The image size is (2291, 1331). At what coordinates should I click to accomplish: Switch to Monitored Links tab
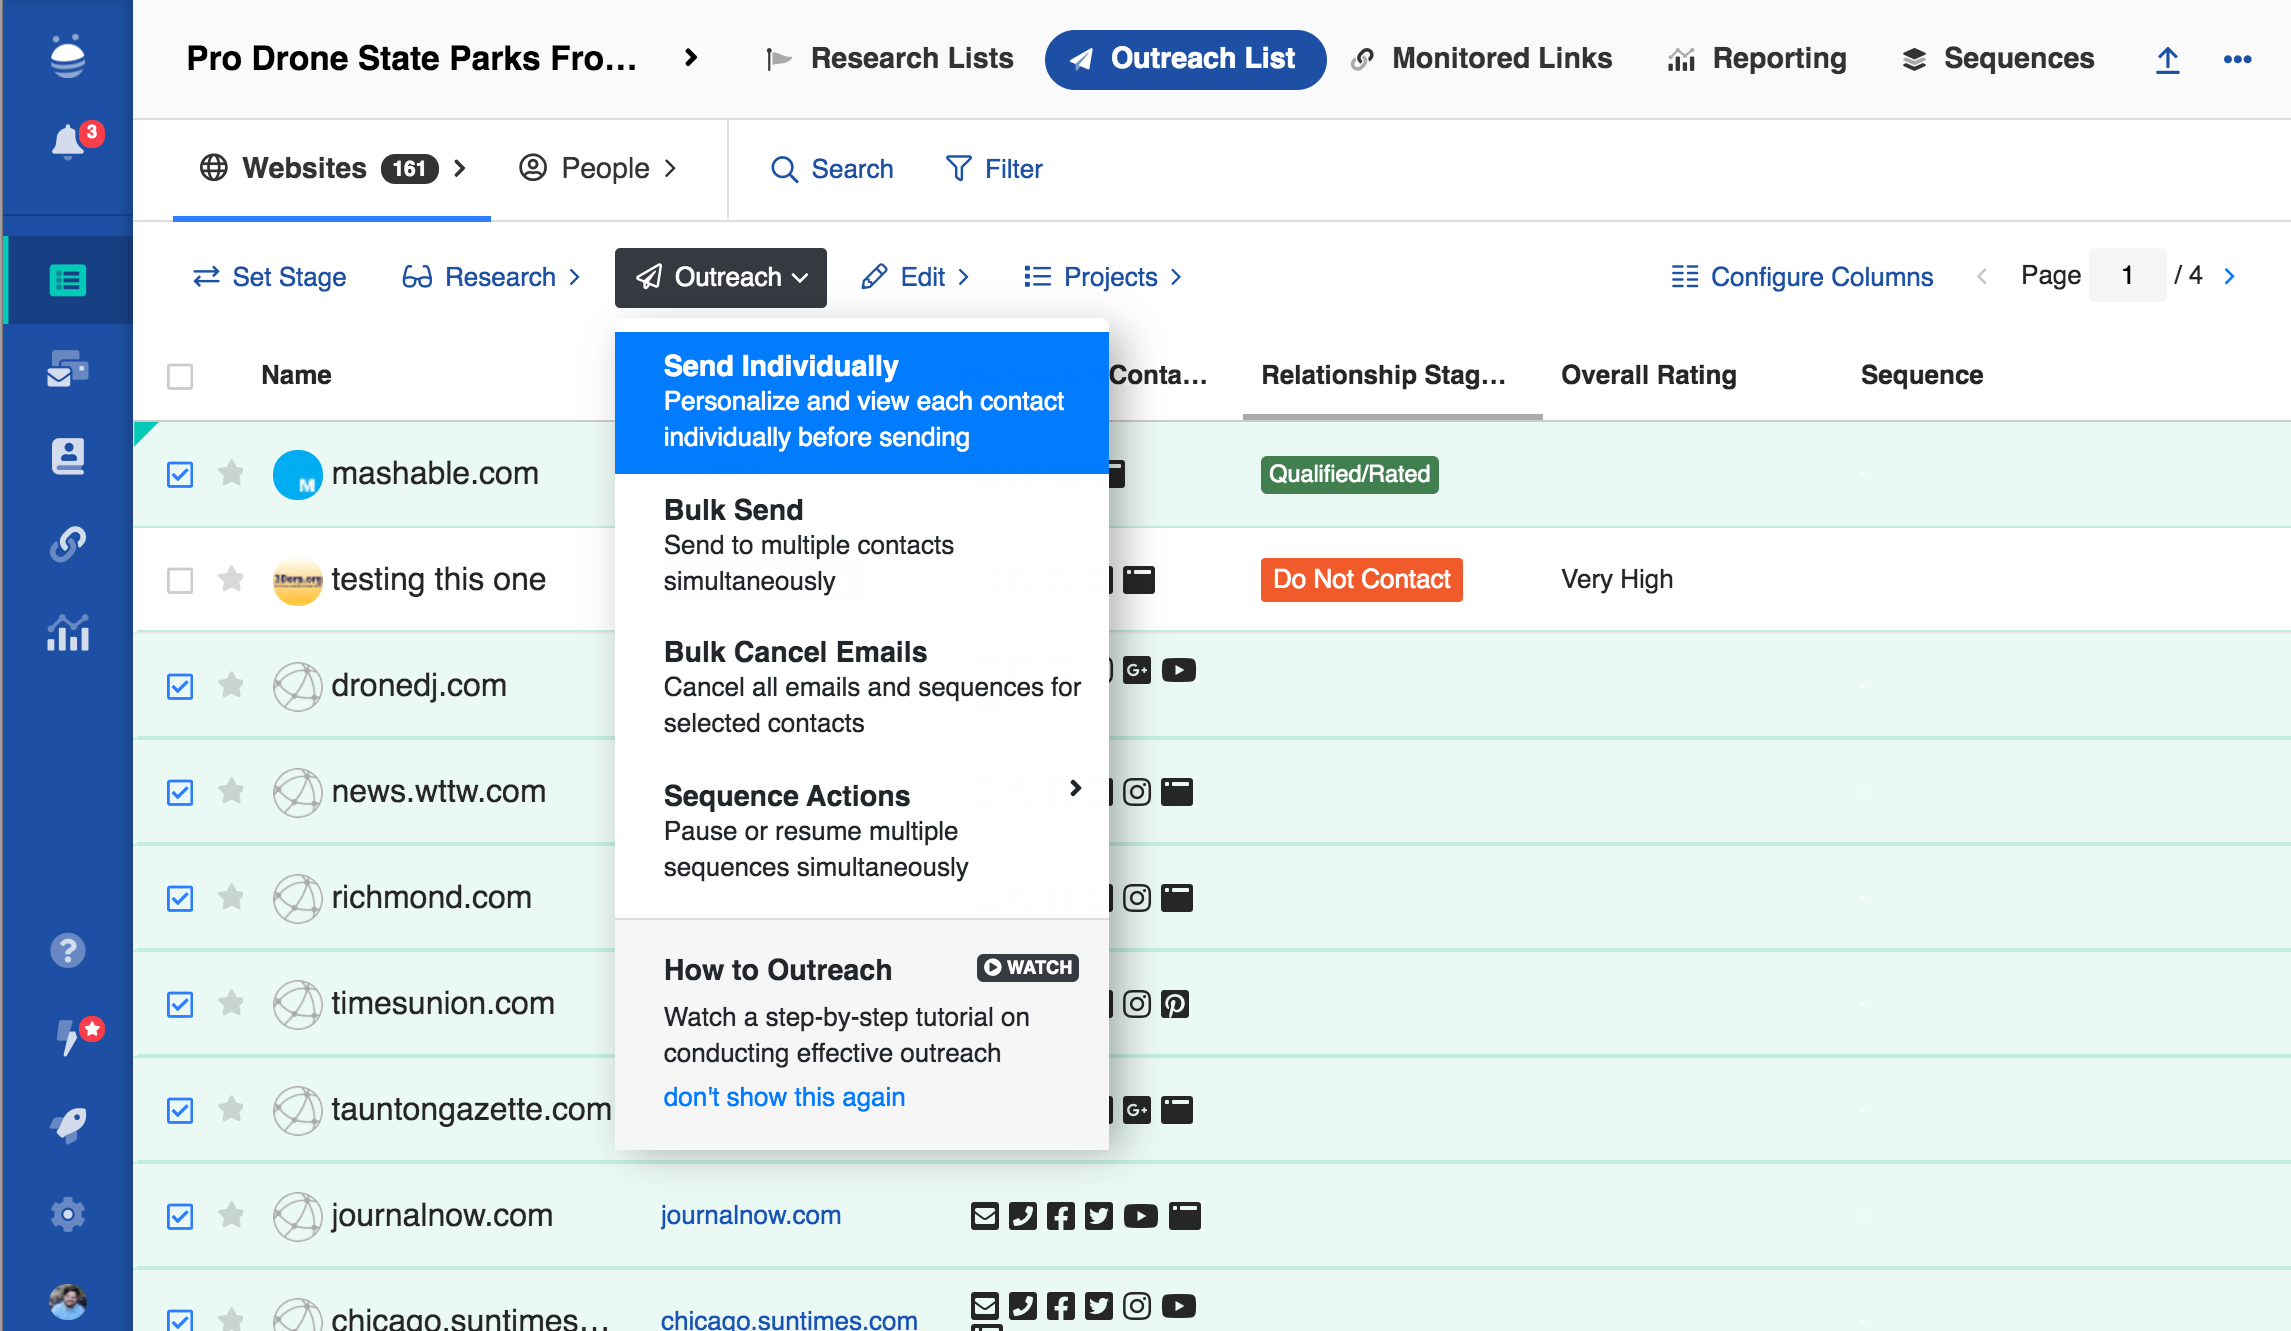[1481, 59]
